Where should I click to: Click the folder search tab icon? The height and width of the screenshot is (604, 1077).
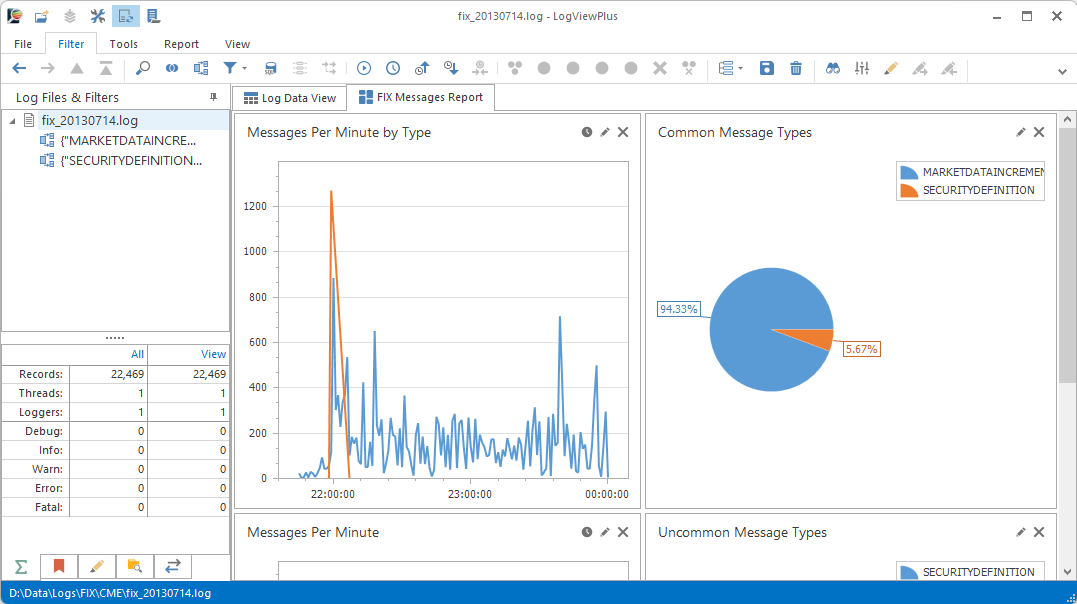(x=135, y=566)
